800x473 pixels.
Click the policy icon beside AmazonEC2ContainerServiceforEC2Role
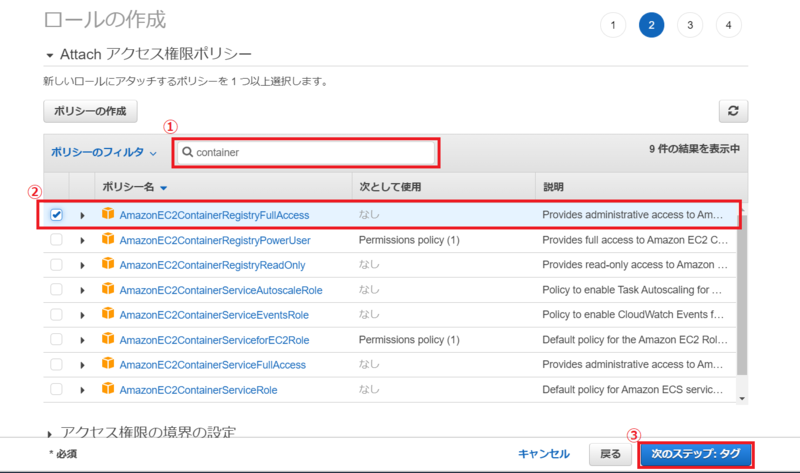(x=108, y=338)
